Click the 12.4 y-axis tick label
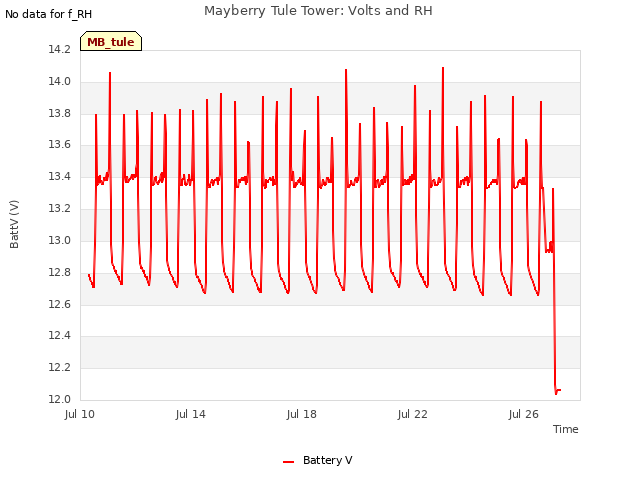This screenshot has width=640, height=480. (x=60, y=335)
